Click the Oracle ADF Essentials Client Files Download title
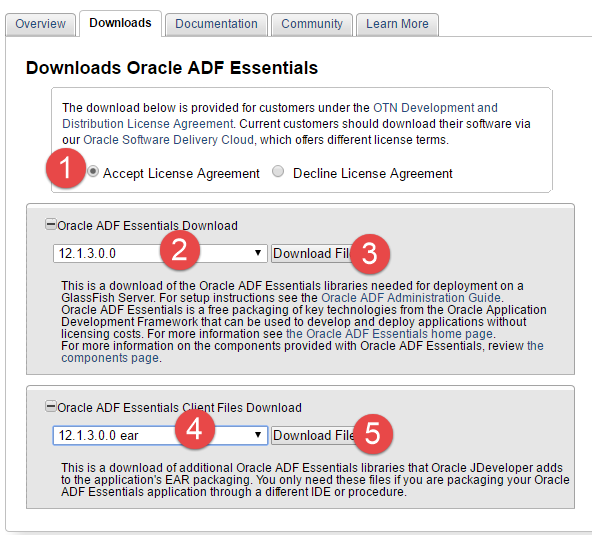The image size is (592, 535). pyautogui.click(x=179, y=407)
